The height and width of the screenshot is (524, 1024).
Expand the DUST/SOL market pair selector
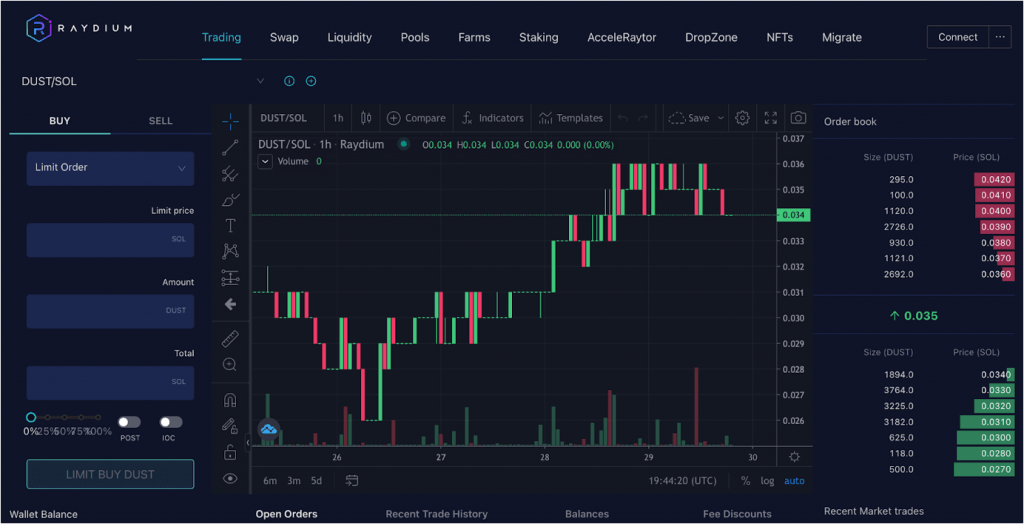point(261,81)
